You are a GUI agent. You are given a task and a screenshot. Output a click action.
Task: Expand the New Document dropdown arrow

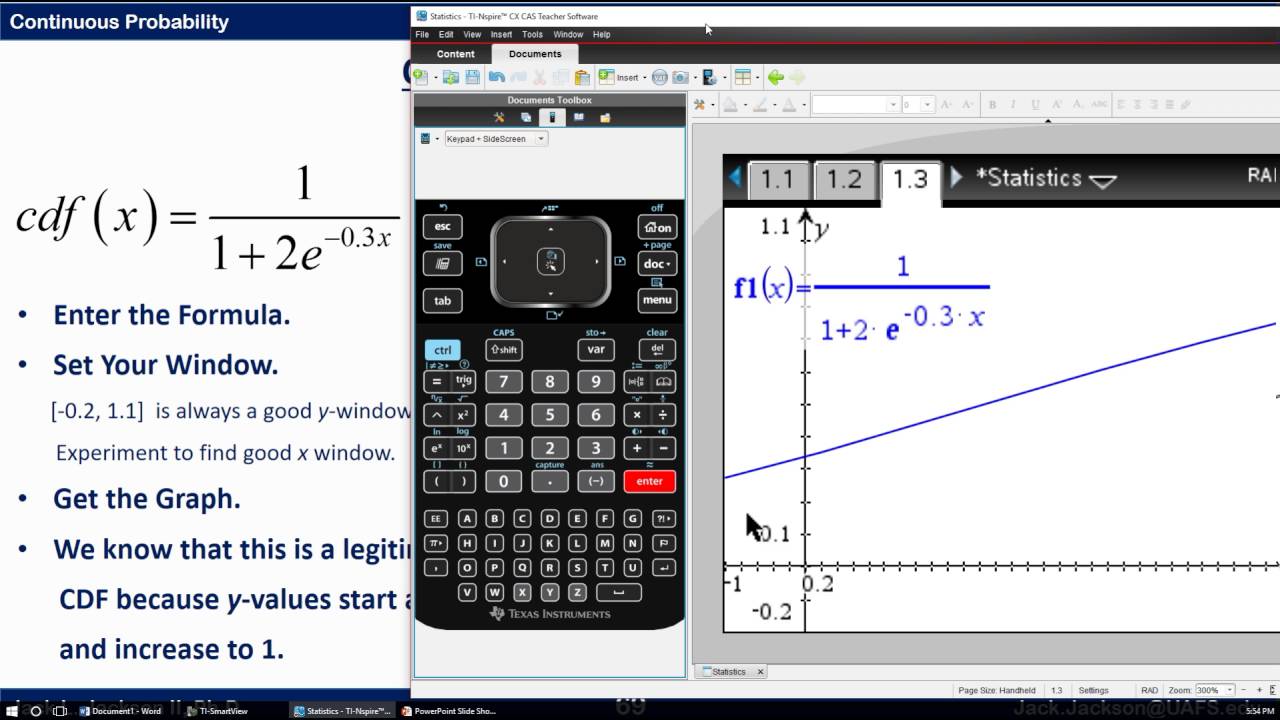436,77
